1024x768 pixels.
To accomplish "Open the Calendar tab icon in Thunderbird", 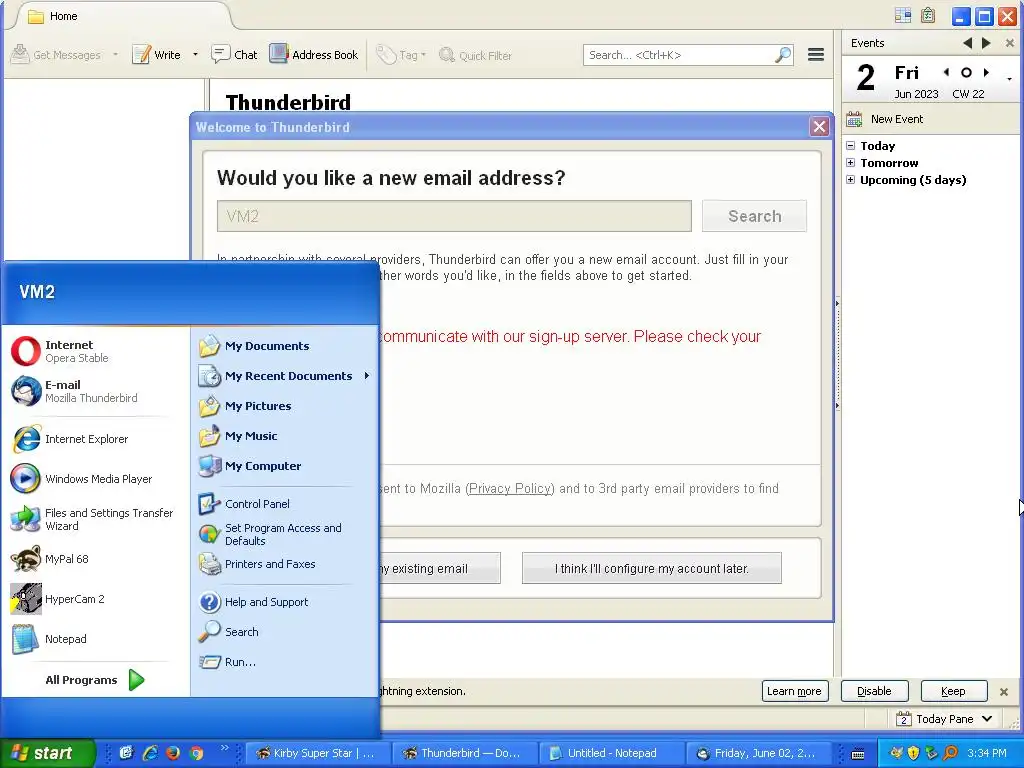I will (903, 16).
